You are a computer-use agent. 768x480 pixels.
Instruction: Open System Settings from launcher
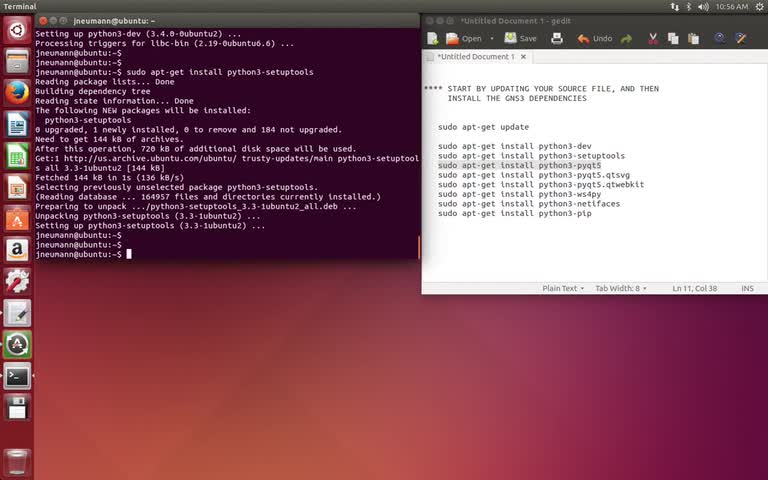17,282
